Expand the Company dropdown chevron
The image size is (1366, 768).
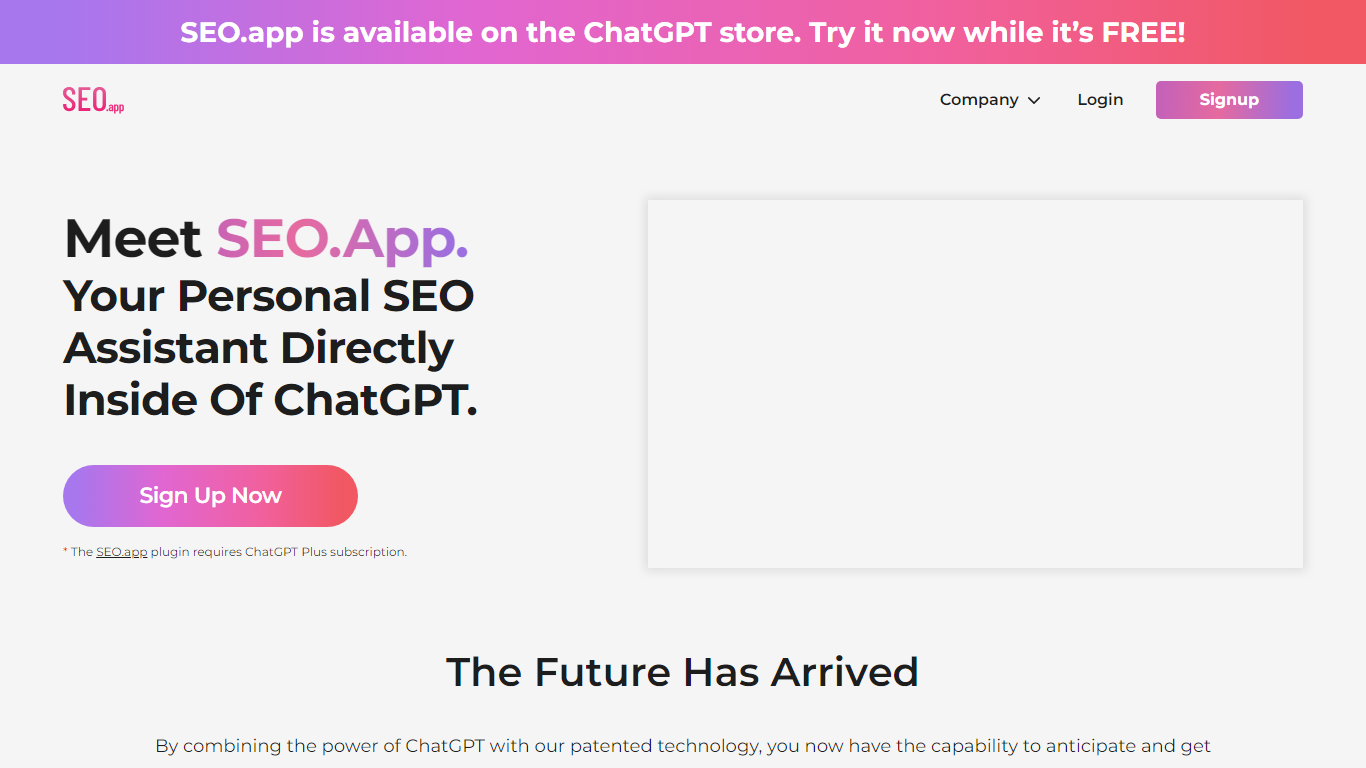[x=1034, y=100]
